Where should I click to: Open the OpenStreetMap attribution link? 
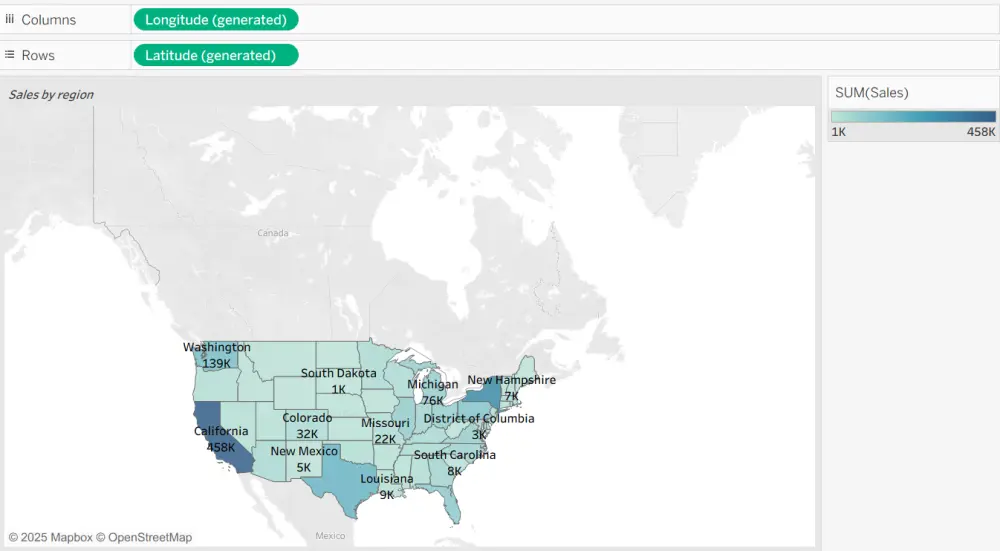pyautogui.click(x=144, y=538)
